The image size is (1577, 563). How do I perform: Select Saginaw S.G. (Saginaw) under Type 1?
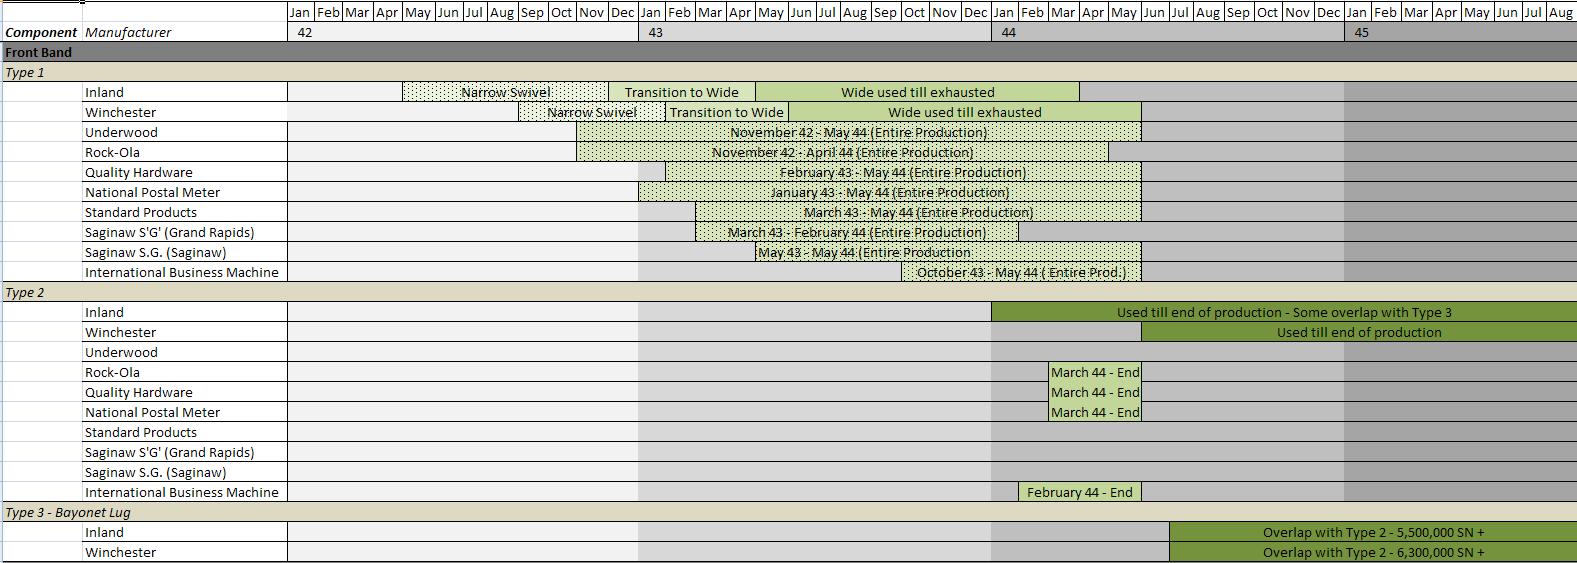pos(185,252)
